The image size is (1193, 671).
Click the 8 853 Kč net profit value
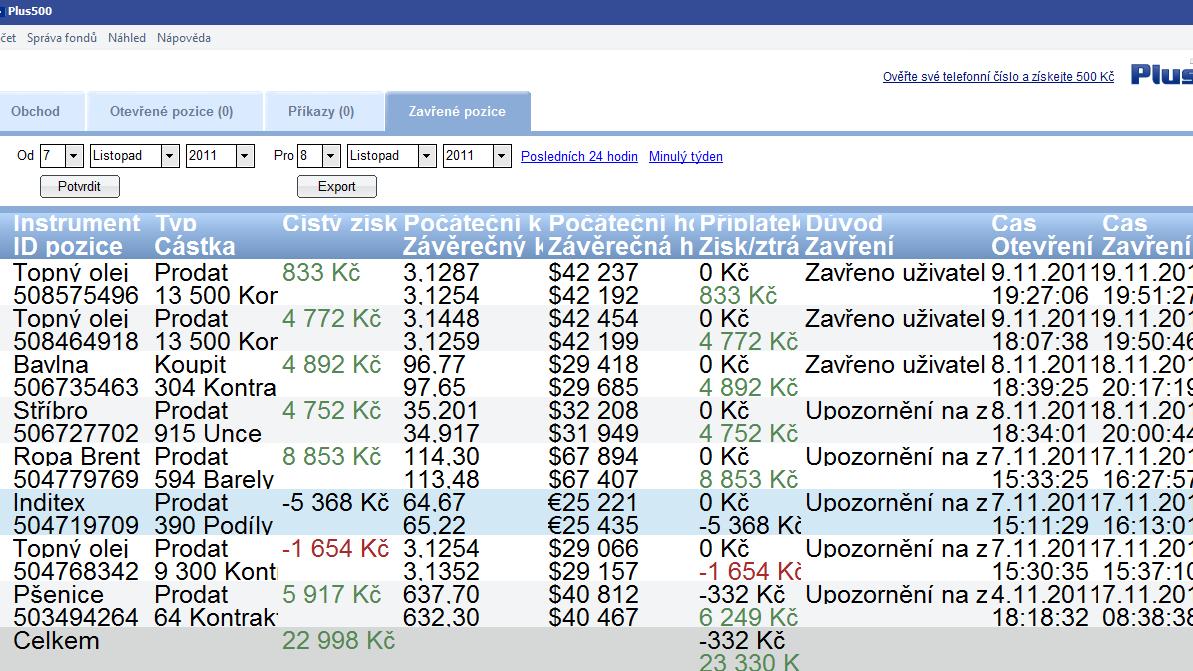(332, 456)
